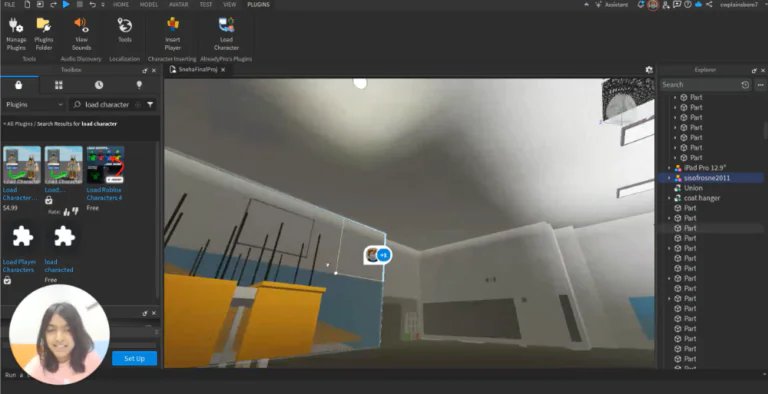Click the View Sounds plugin
This screenshot has width=768, height=394.
[x=81, y=34]
